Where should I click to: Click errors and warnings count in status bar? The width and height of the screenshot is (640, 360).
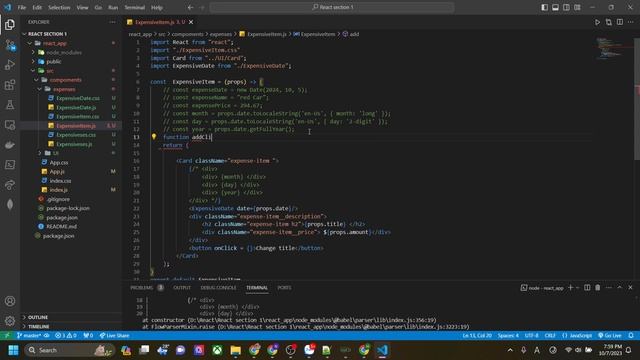coord(66,336)
